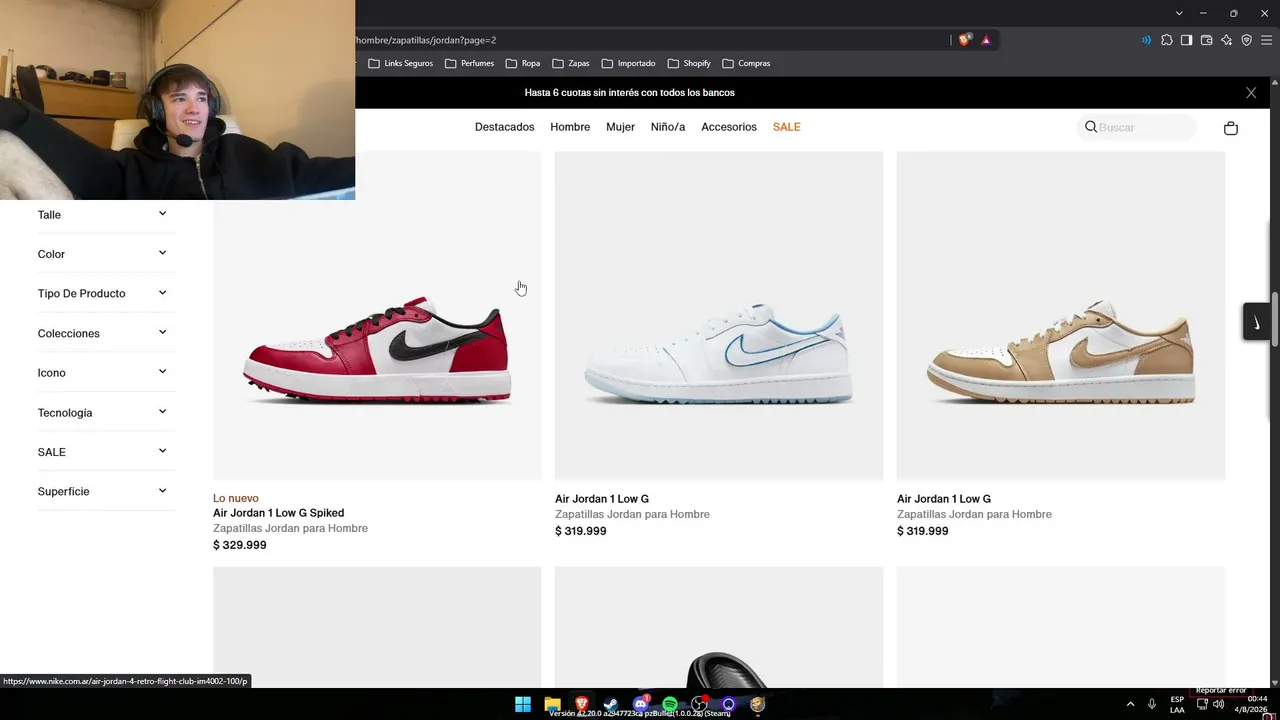Click the microphone icon in system tray
Screen dimensions: 1280x720
1152,704
